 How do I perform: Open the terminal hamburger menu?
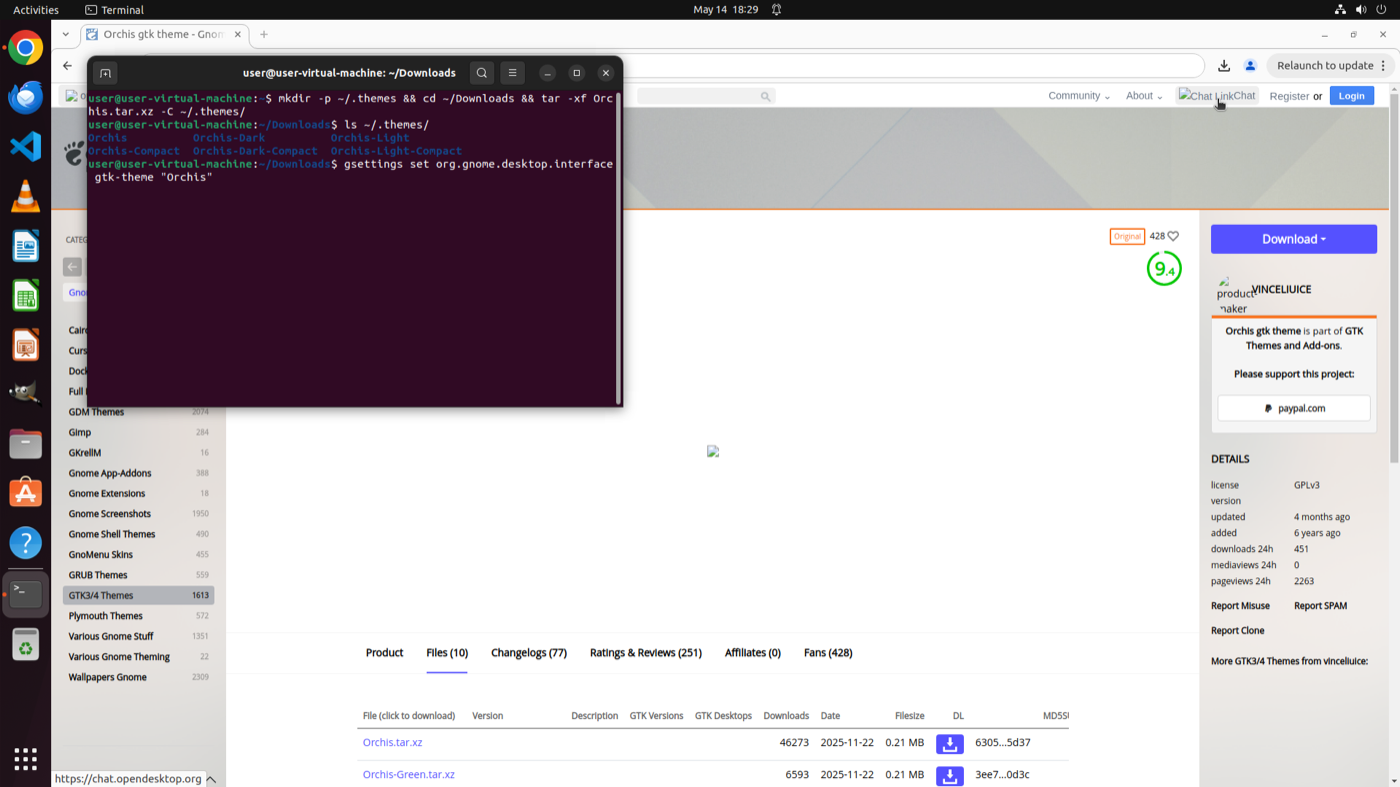tap(512, 73)
